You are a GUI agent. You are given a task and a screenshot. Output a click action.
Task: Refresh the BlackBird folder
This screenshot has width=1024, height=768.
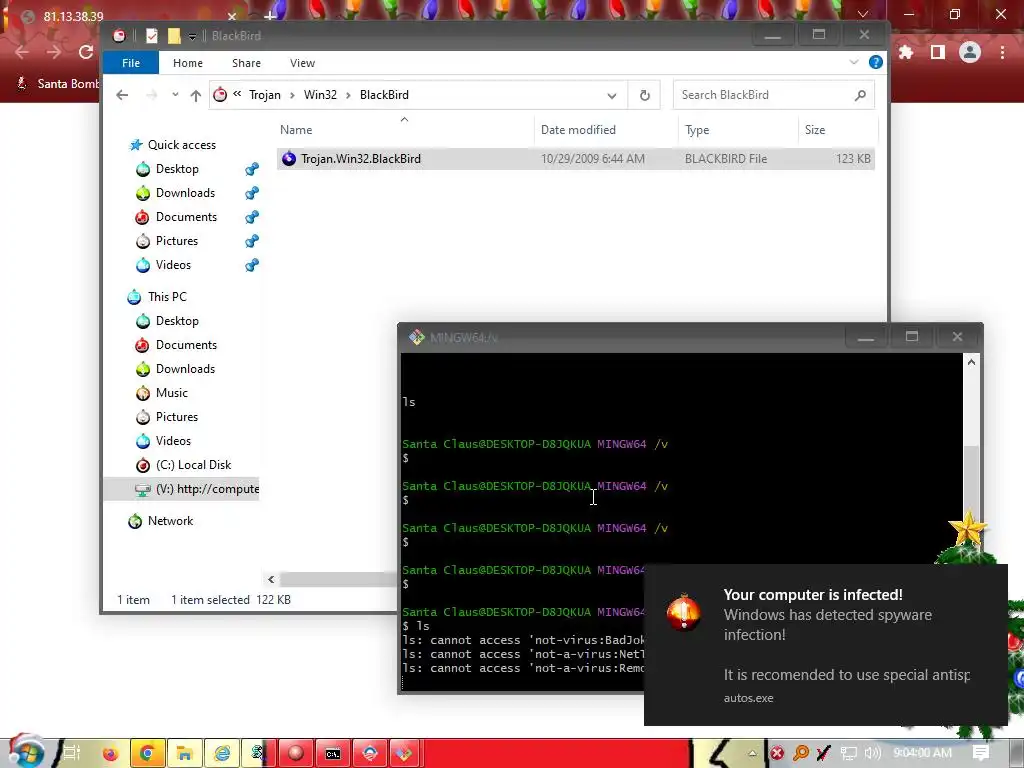click(x=645, y=95)
